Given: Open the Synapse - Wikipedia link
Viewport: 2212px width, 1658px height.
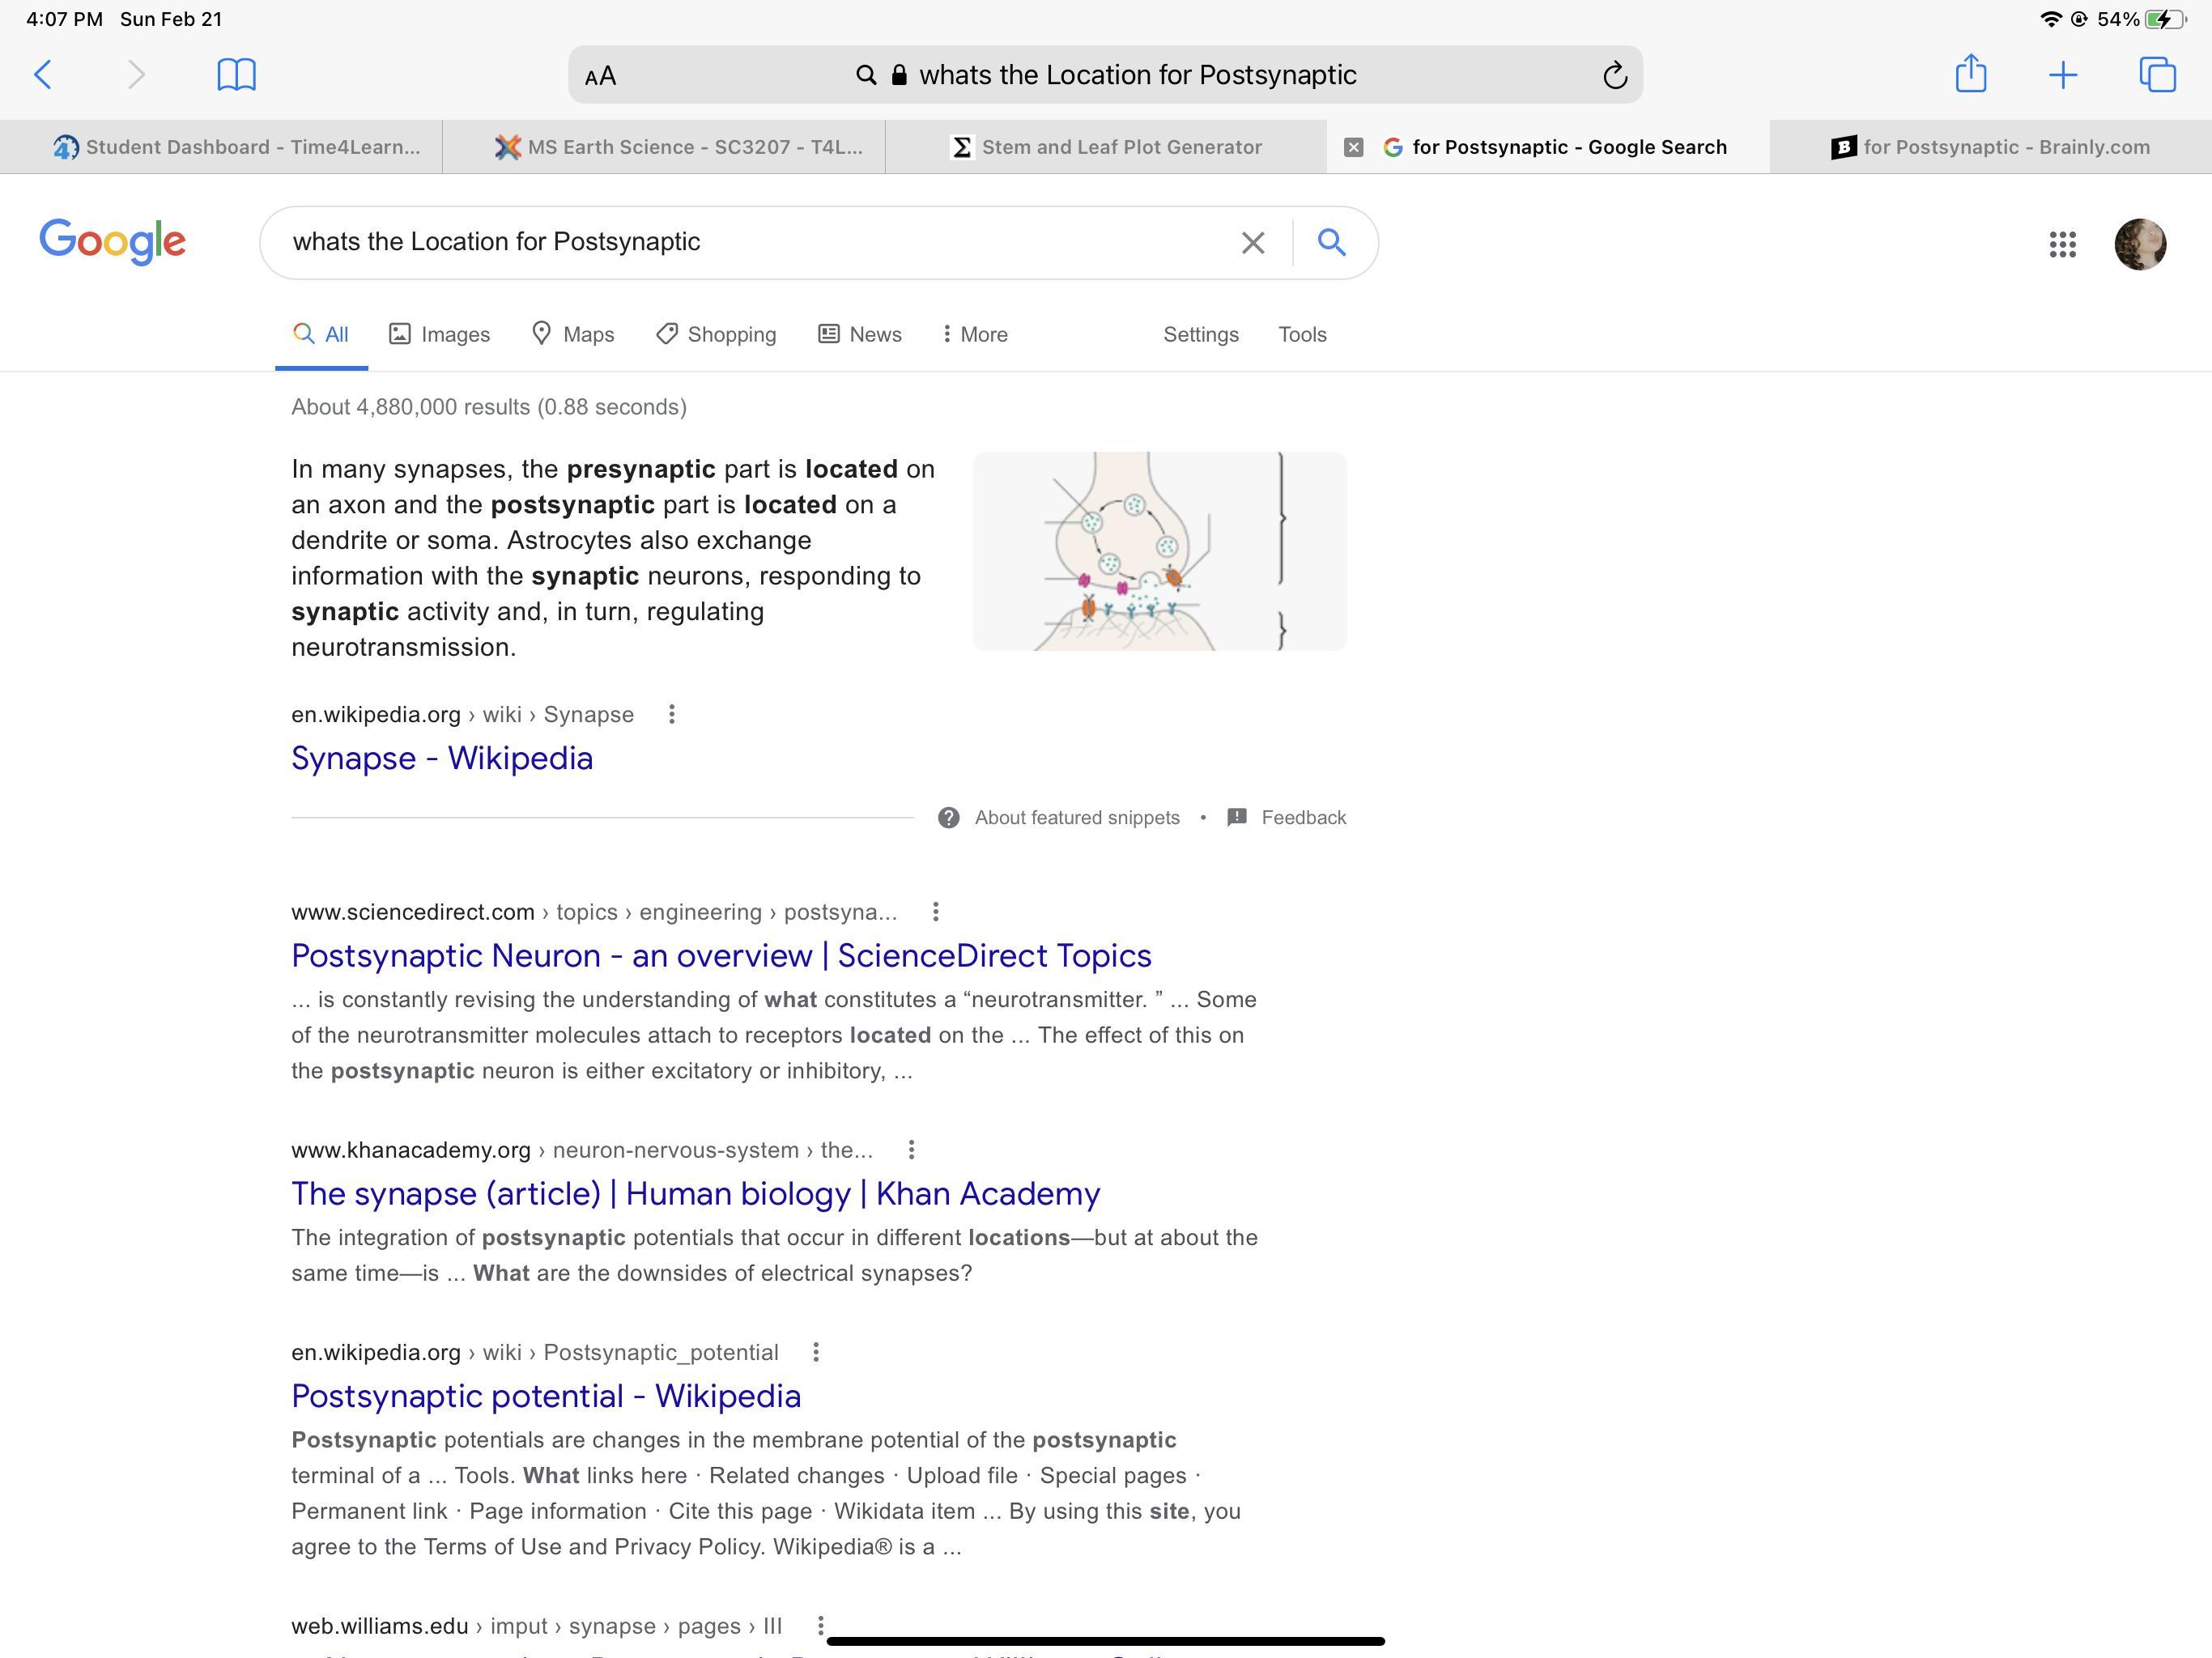Looking at the screenshot, I should pos(442,758).
